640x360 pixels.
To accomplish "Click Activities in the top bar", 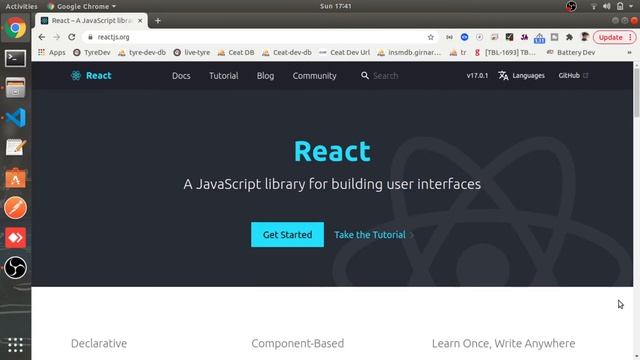I will coord(21,6).
